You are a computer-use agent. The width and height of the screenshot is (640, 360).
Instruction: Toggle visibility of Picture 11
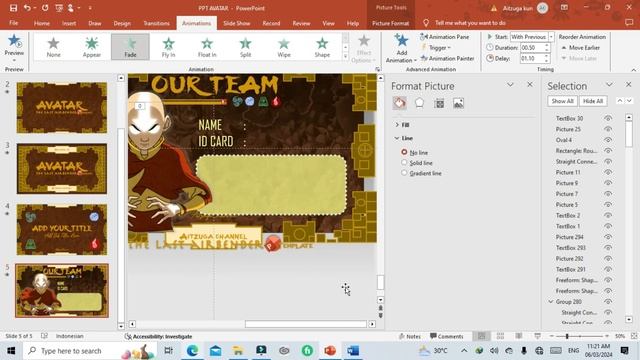[x=608, y=172]
